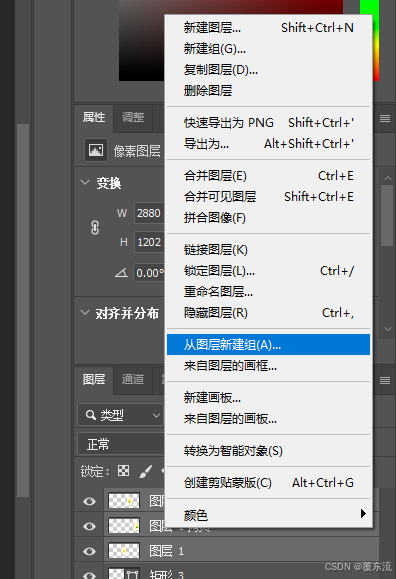Click the 像素图层 pixel layer icon
The width and height of the screenshot is (396, 579).
coord(96,150)
